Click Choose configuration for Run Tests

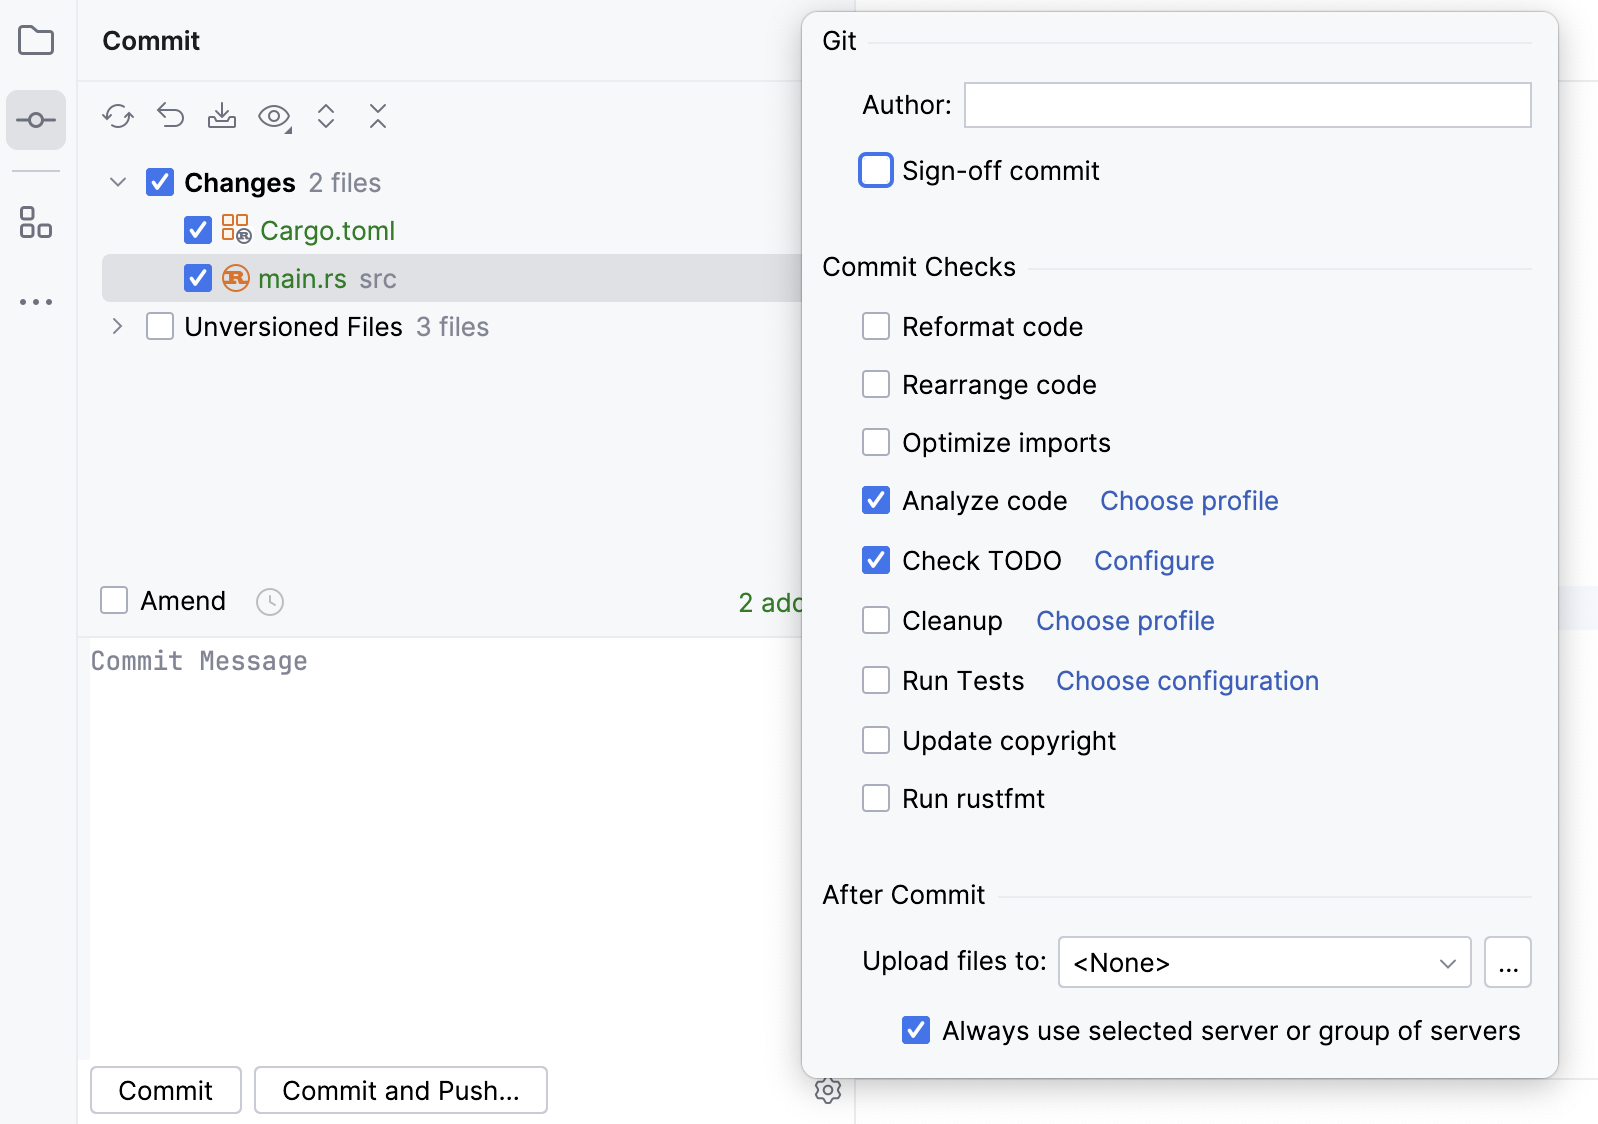click(1187, 681)
